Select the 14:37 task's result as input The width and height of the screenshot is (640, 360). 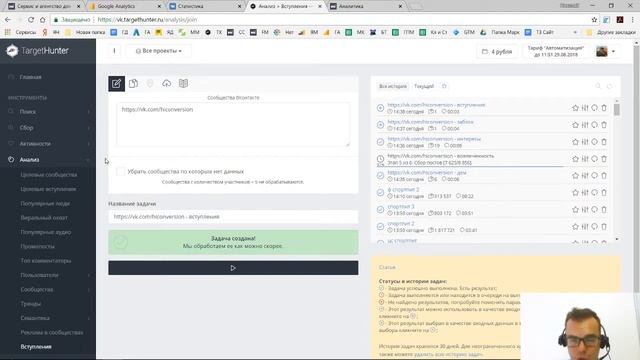[x=380, y=125]
